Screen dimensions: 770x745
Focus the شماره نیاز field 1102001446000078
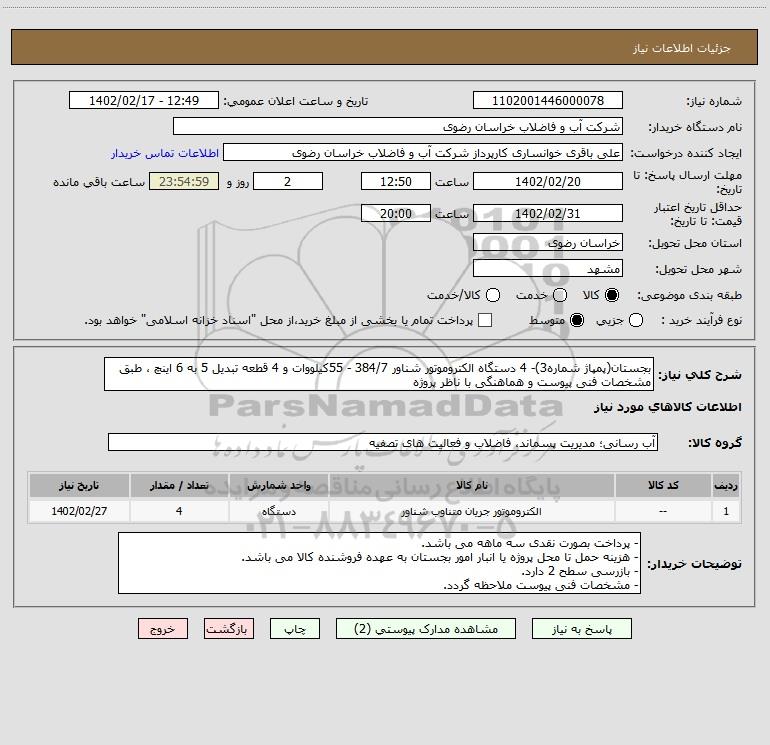(x=548, y=101)
